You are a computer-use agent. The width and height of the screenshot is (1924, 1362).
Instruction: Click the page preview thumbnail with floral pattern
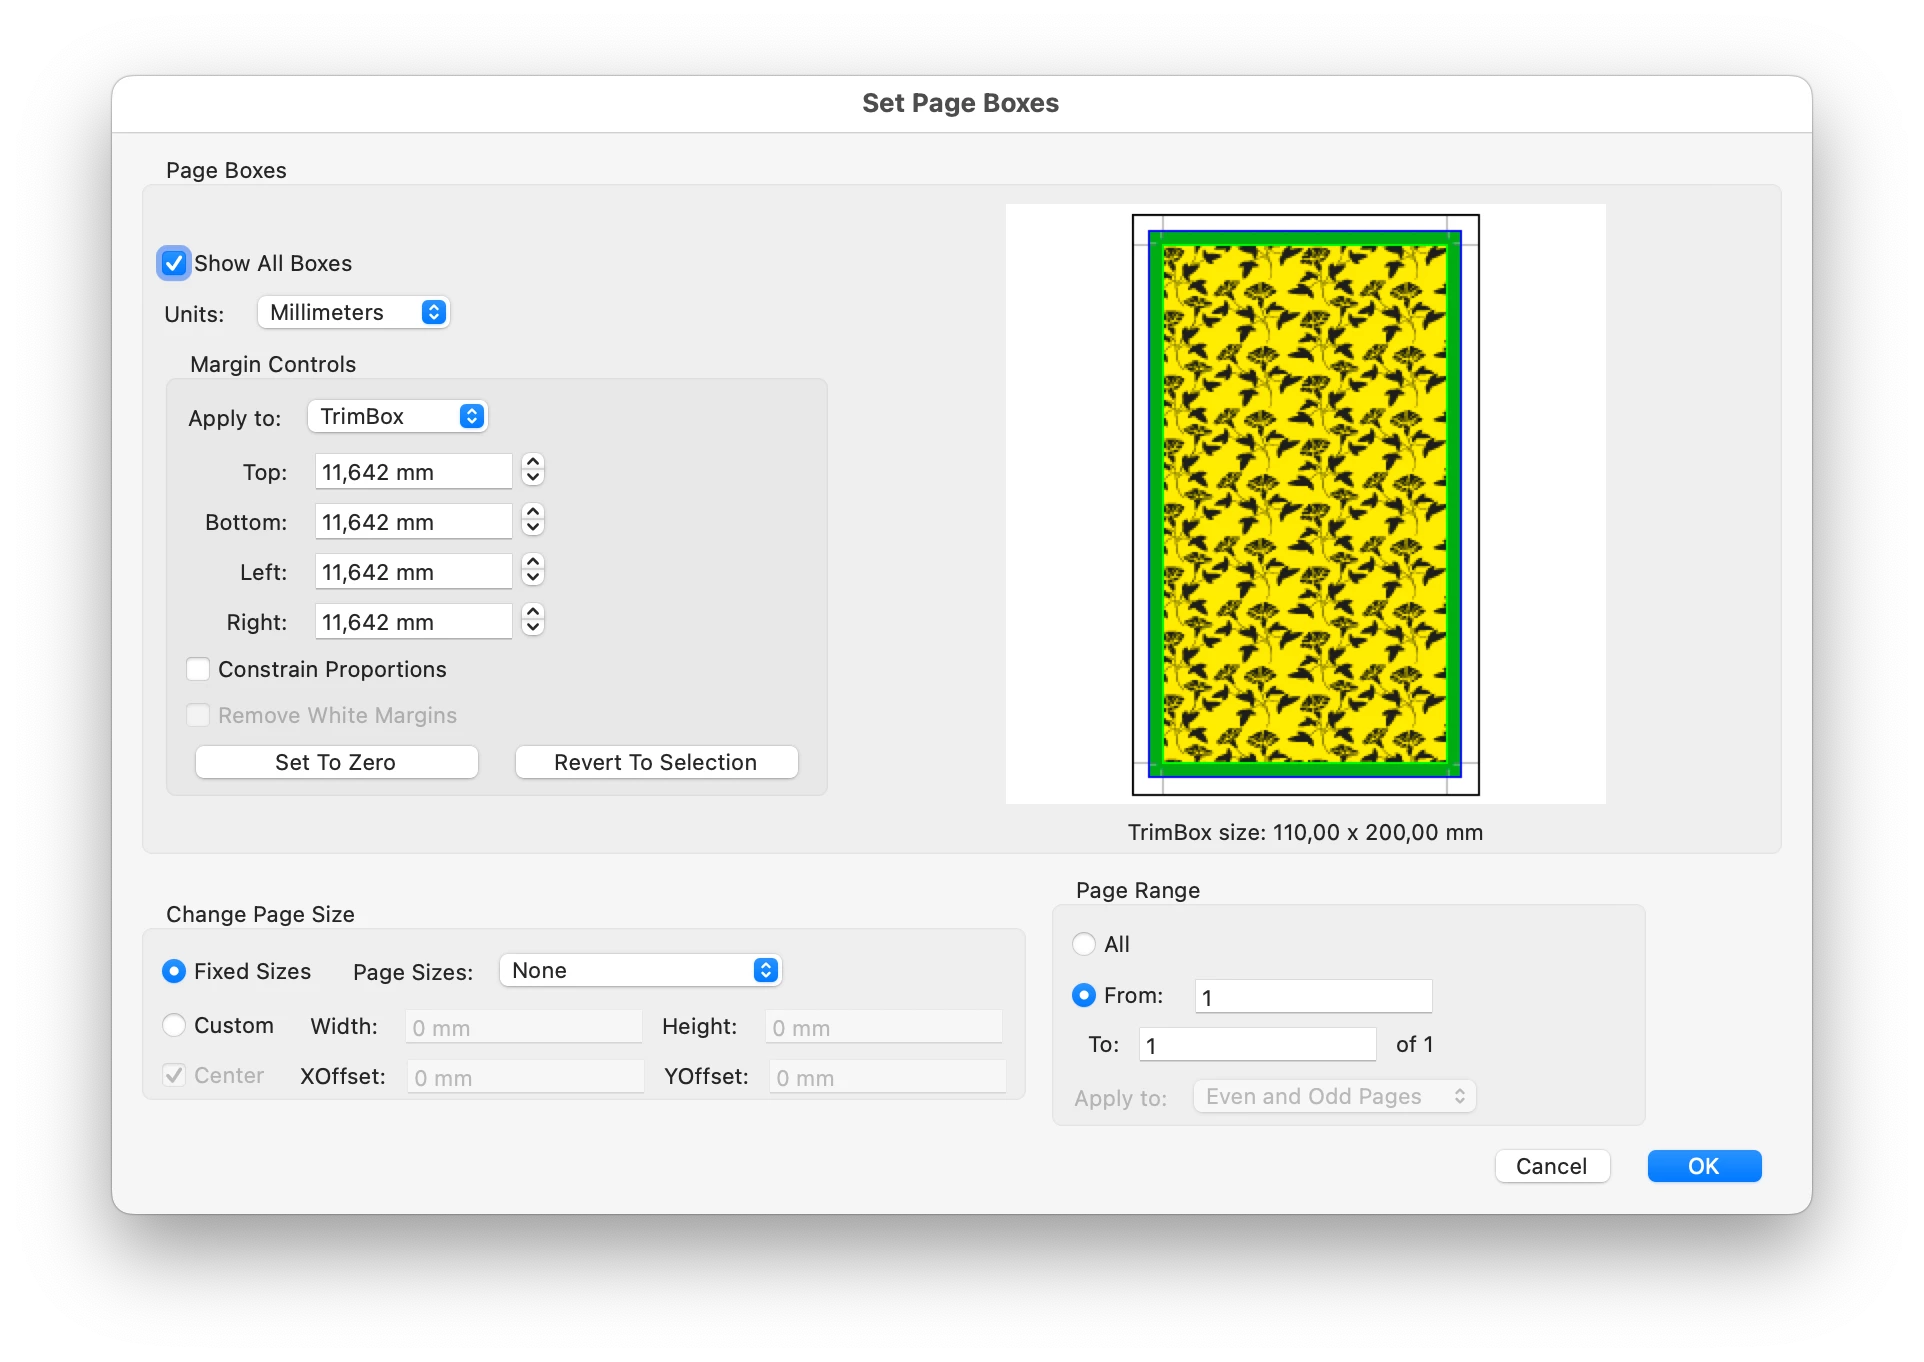pyautogui.click(x=1305, y=504)
